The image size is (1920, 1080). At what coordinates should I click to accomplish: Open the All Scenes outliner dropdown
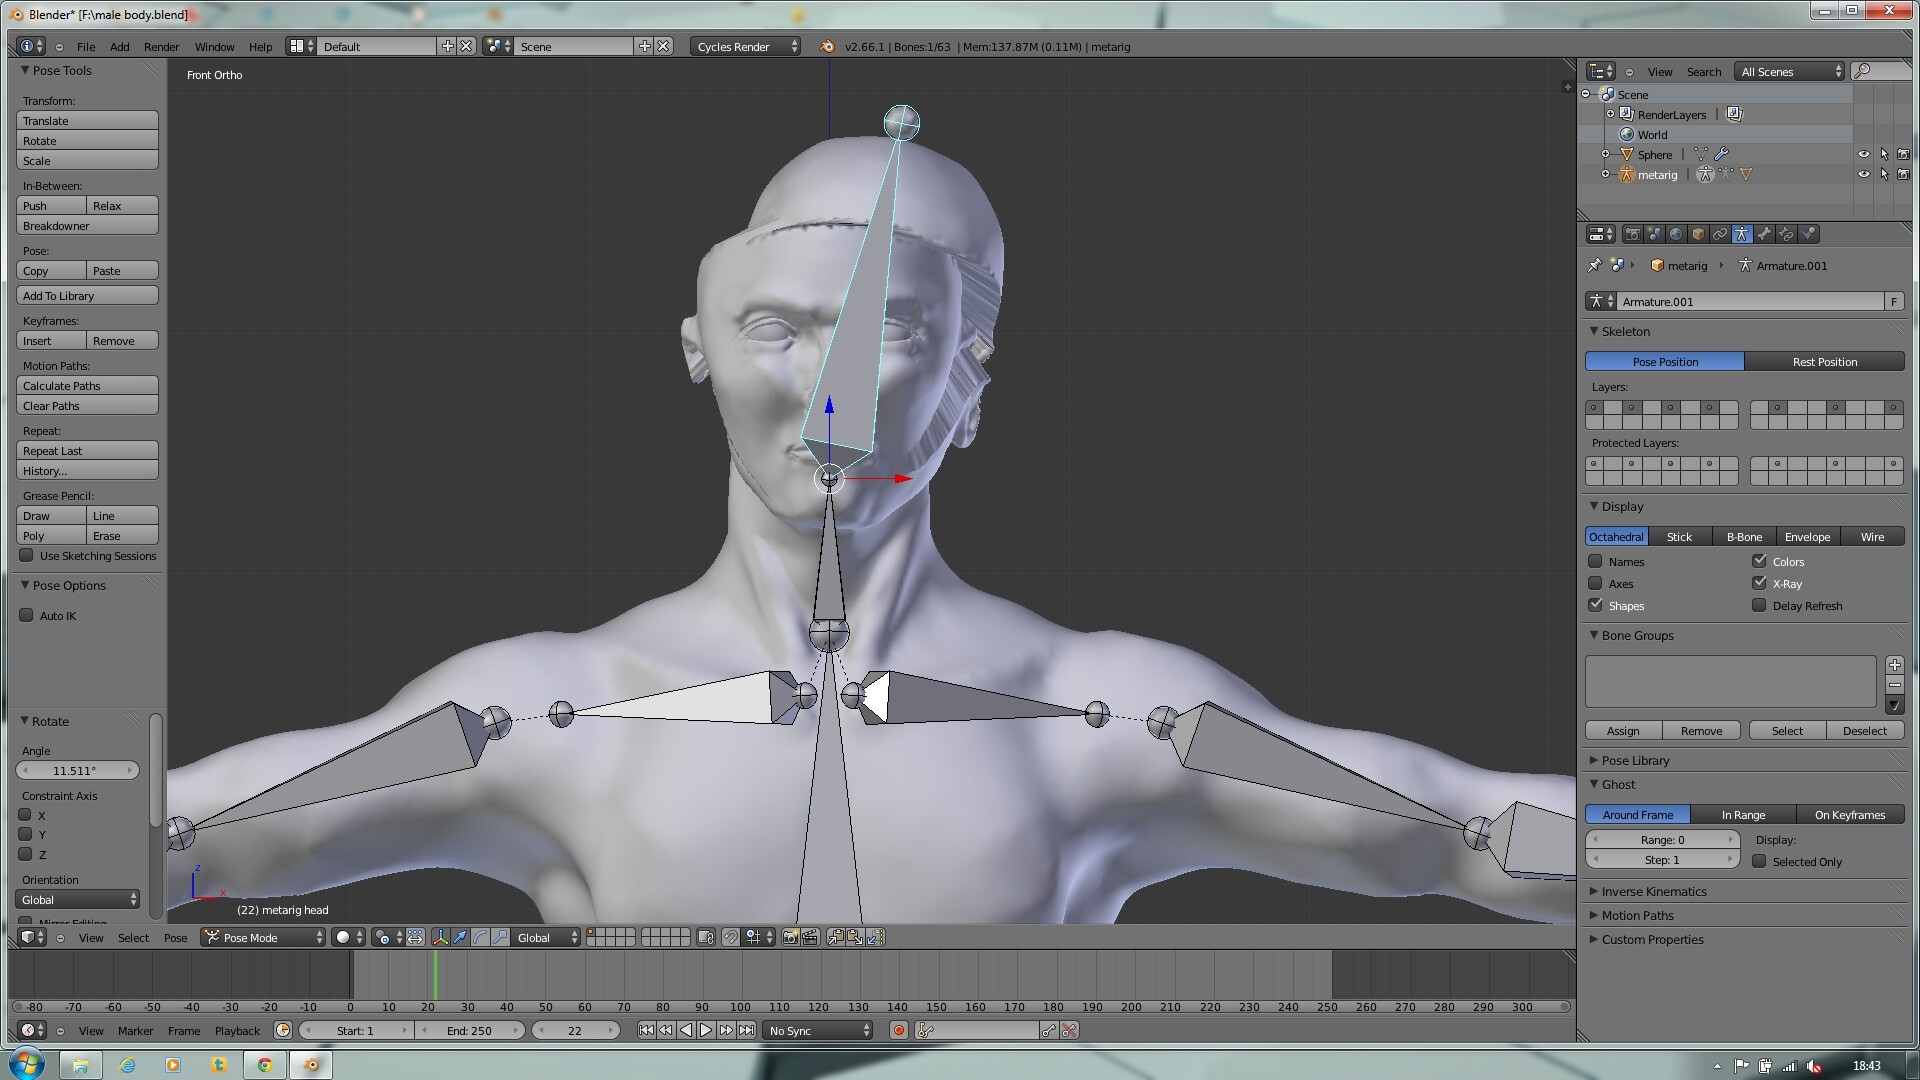coord(1789,71)
